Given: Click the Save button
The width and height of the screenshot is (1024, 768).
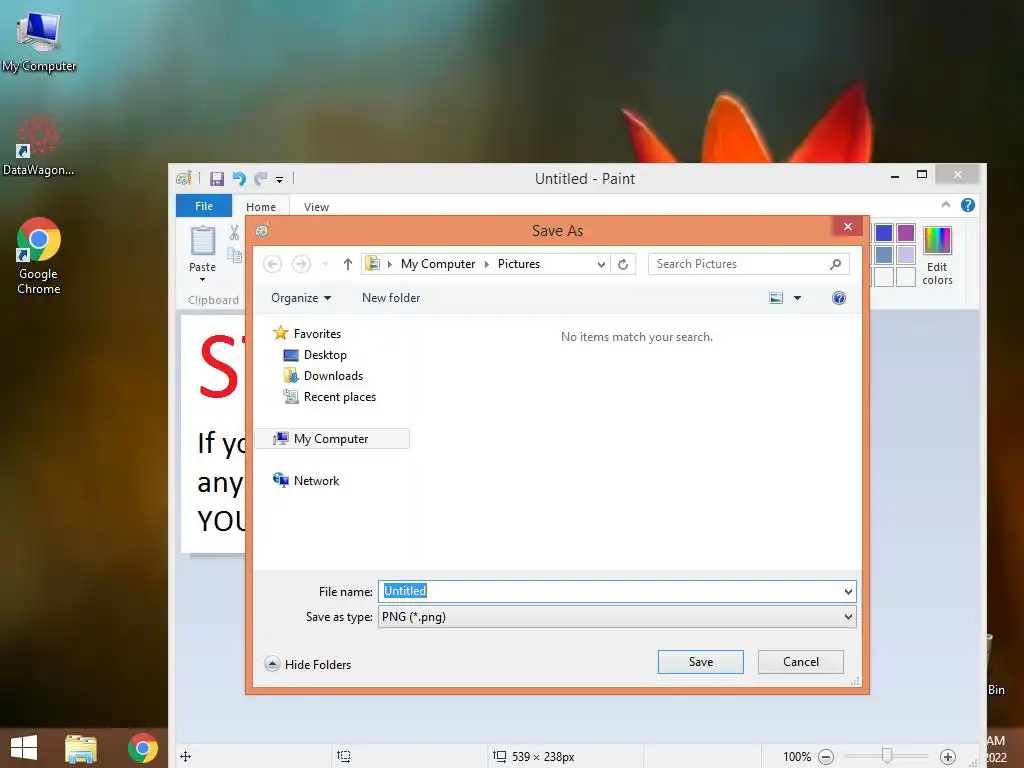Looking at the screenshot, I should [x=701, y=662].
